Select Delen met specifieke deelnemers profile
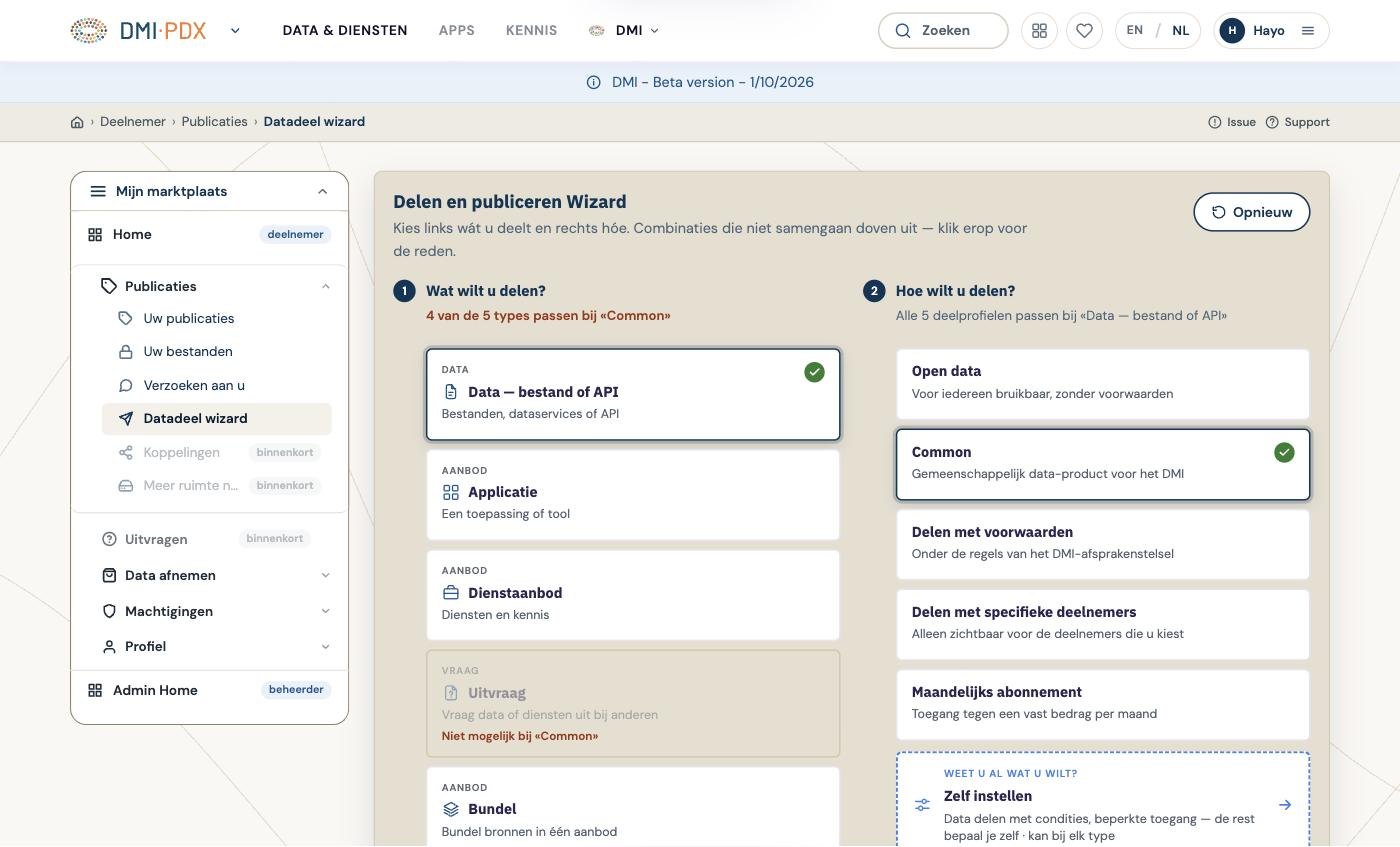 click(x=1103, y=625)
